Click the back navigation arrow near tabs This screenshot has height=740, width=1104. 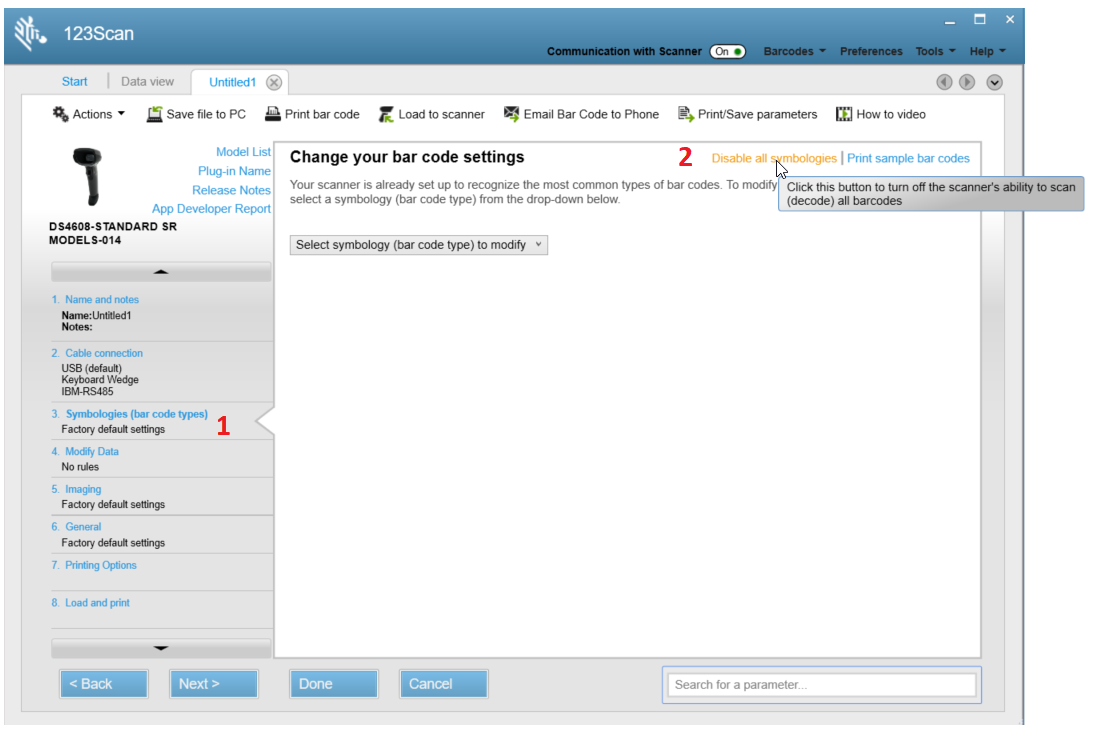point(943,82)
